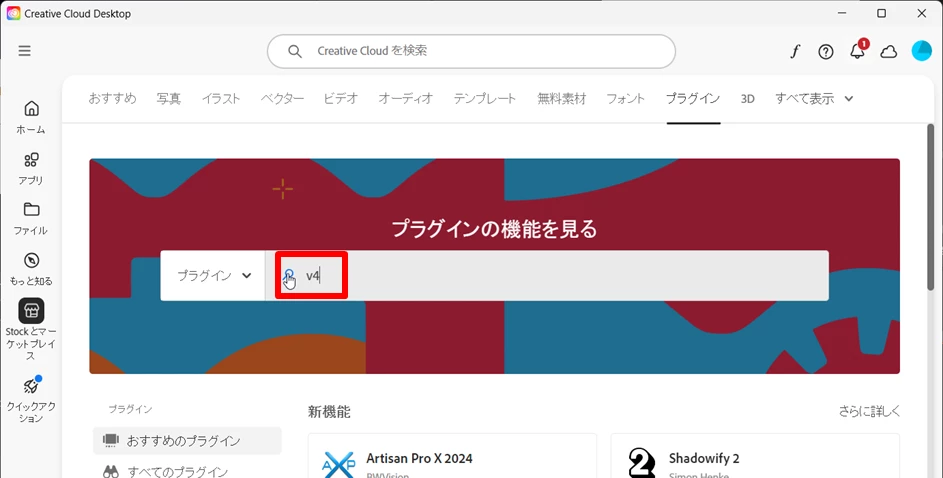Switch to the フォント tab
The height and width of the screenshot is (478, 943).
click(x=625, y=99)
